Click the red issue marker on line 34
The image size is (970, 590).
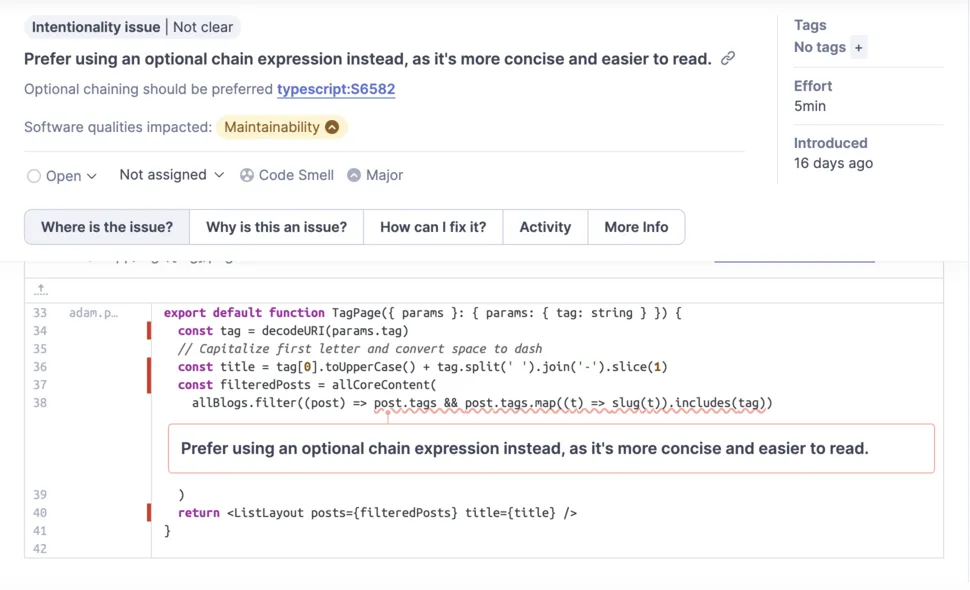coord(149,331)
